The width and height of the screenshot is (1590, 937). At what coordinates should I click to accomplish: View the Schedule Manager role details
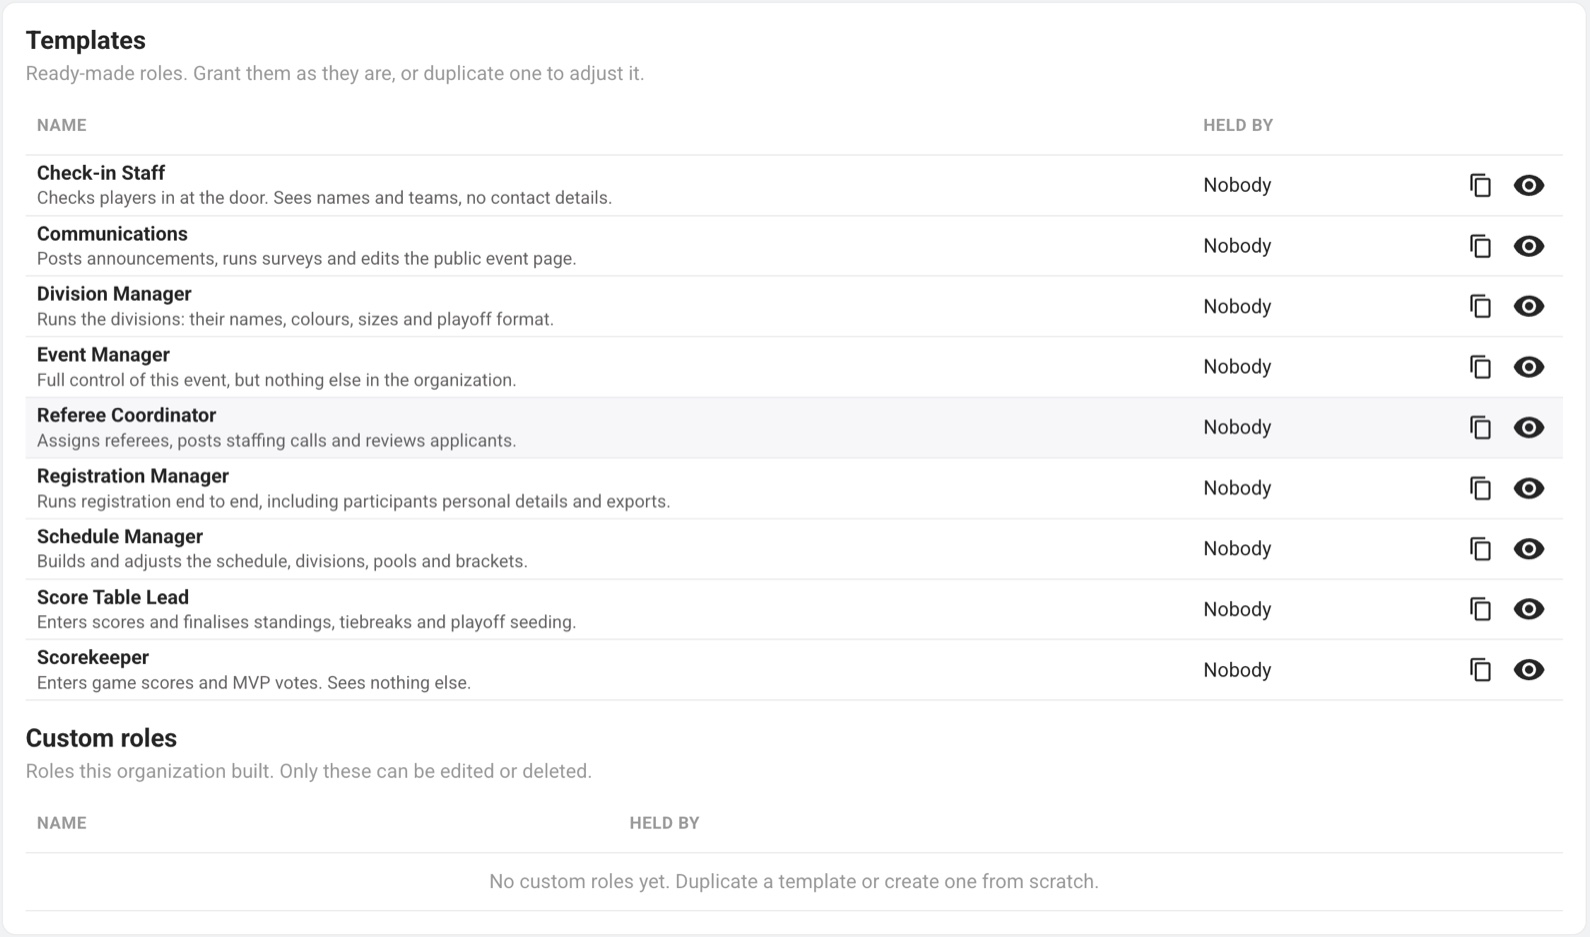(1528, 548)
